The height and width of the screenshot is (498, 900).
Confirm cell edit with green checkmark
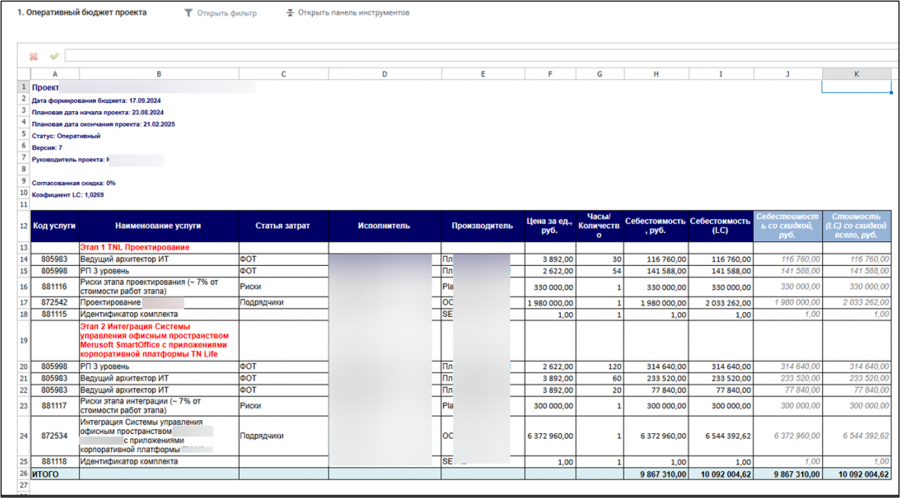pos(54,56)
